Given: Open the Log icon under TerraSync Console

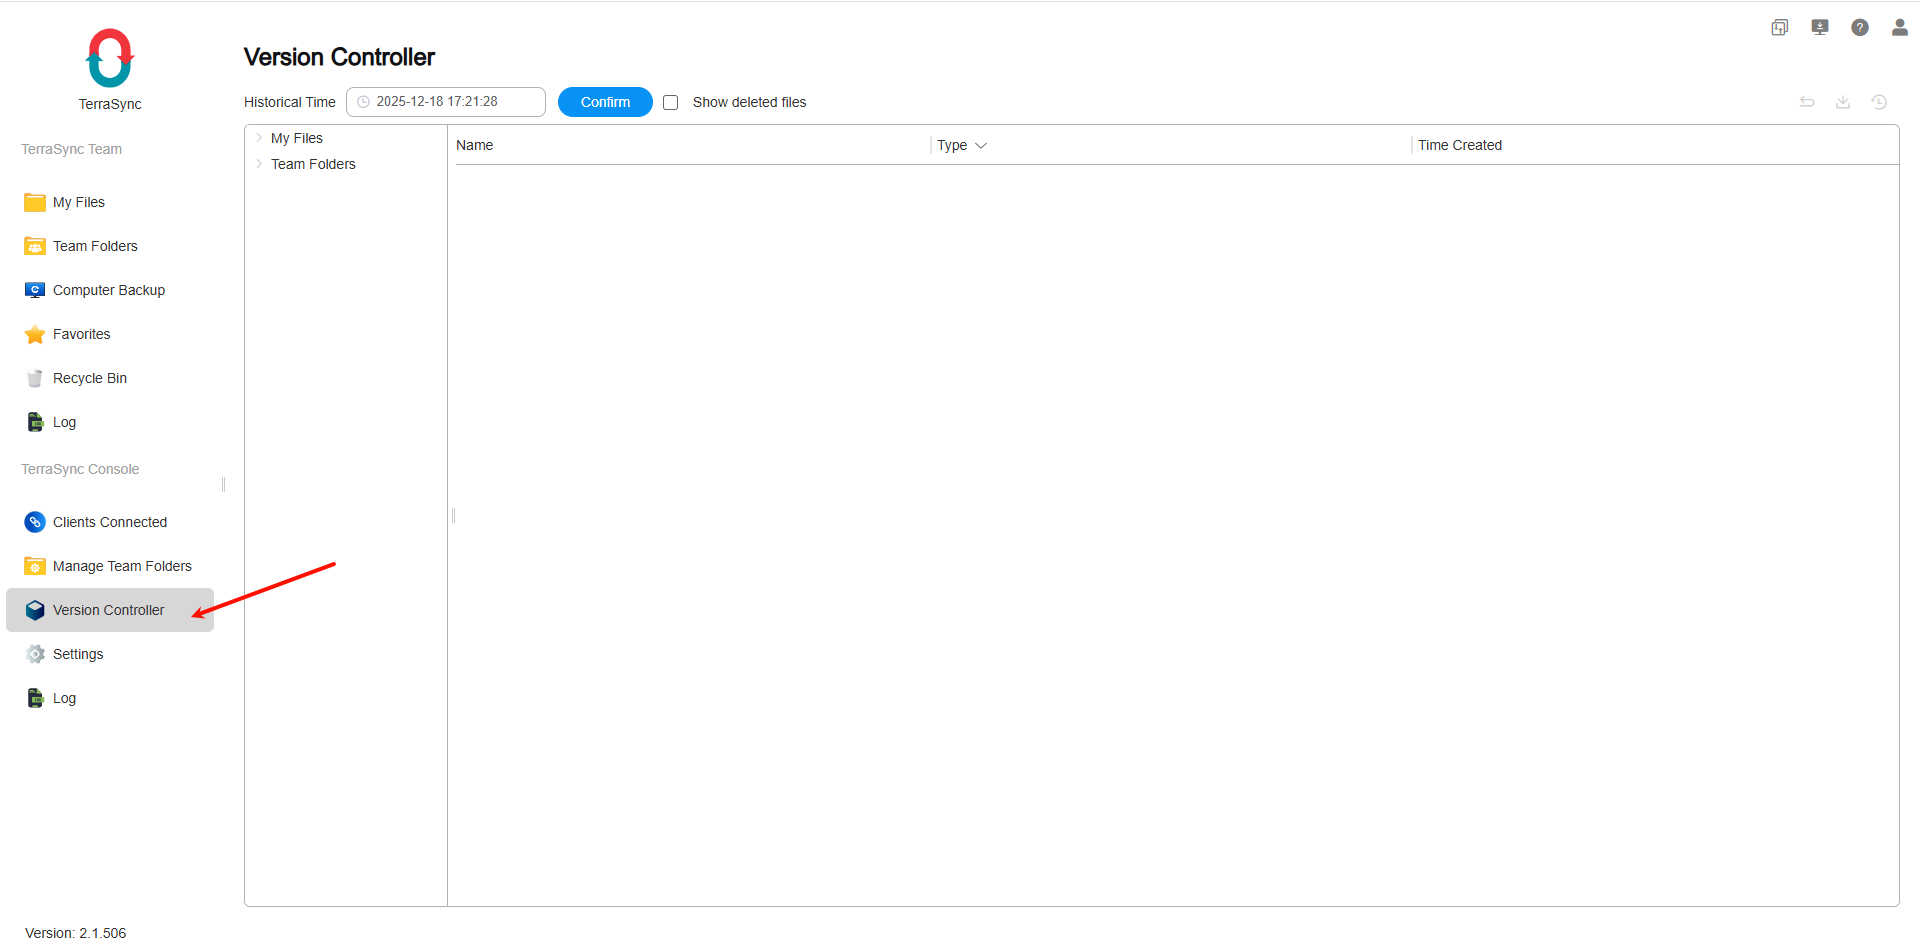Looking at the screenshot, I should (35, 698).
